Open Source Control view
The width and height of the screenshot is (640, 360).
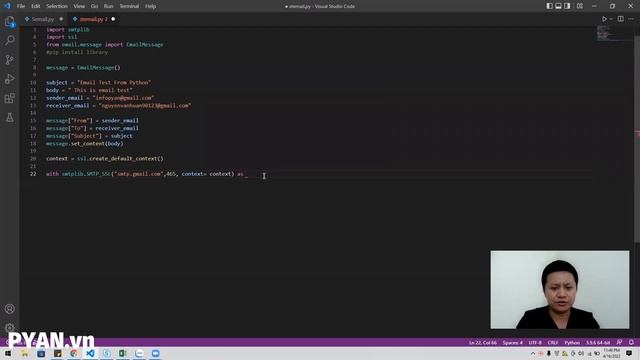tap(10, 60)
